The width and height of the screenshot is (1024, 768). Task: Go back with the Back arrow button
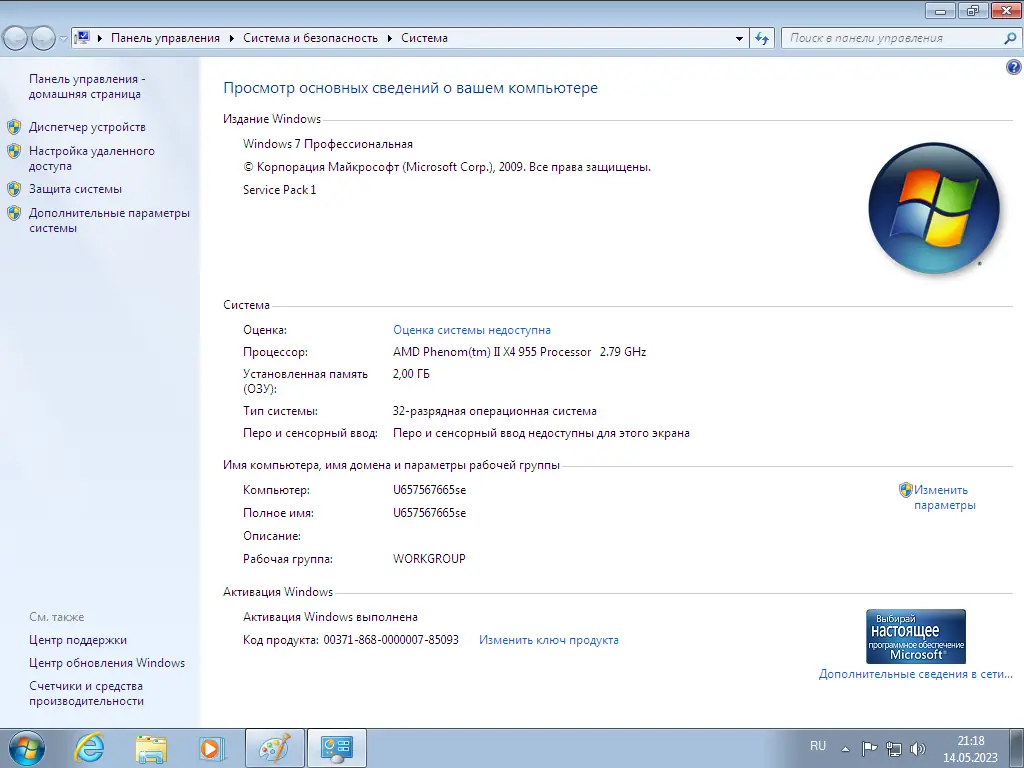coord(15,39)
